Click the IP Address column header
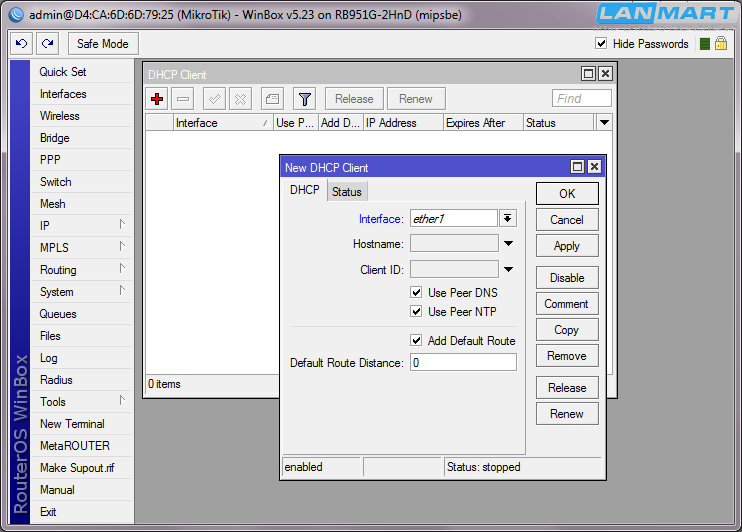Image resolution: width=742 pixels, height=532 pixels. pos(404,123)
